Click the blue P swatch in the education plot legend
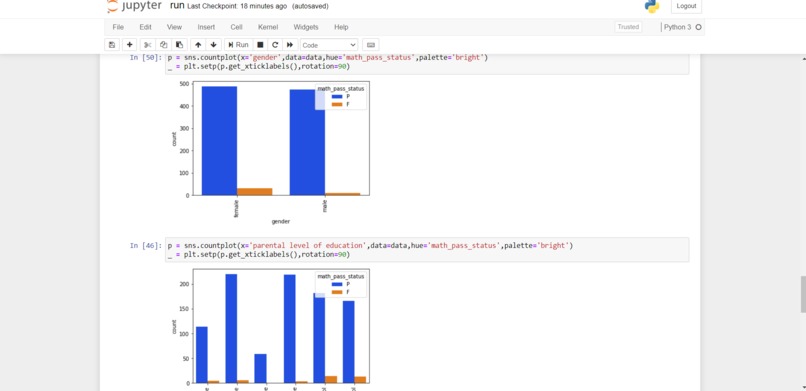The height and width of the screenshot is (391, 806). coord(337,284)
